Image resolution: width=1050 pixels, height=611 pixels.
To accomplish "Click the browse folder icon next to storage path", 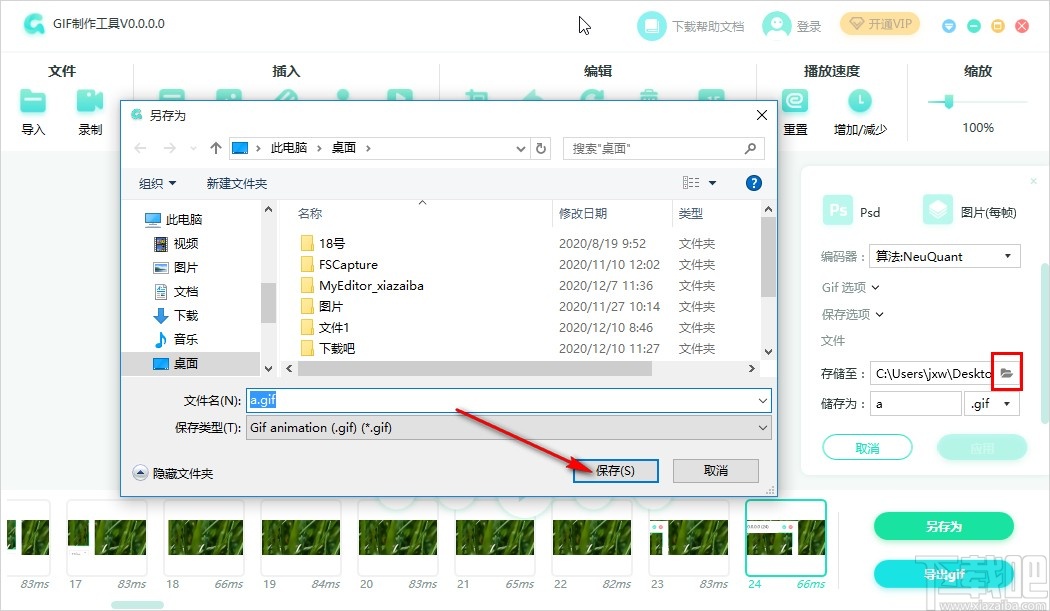I will coord(1006,372).
